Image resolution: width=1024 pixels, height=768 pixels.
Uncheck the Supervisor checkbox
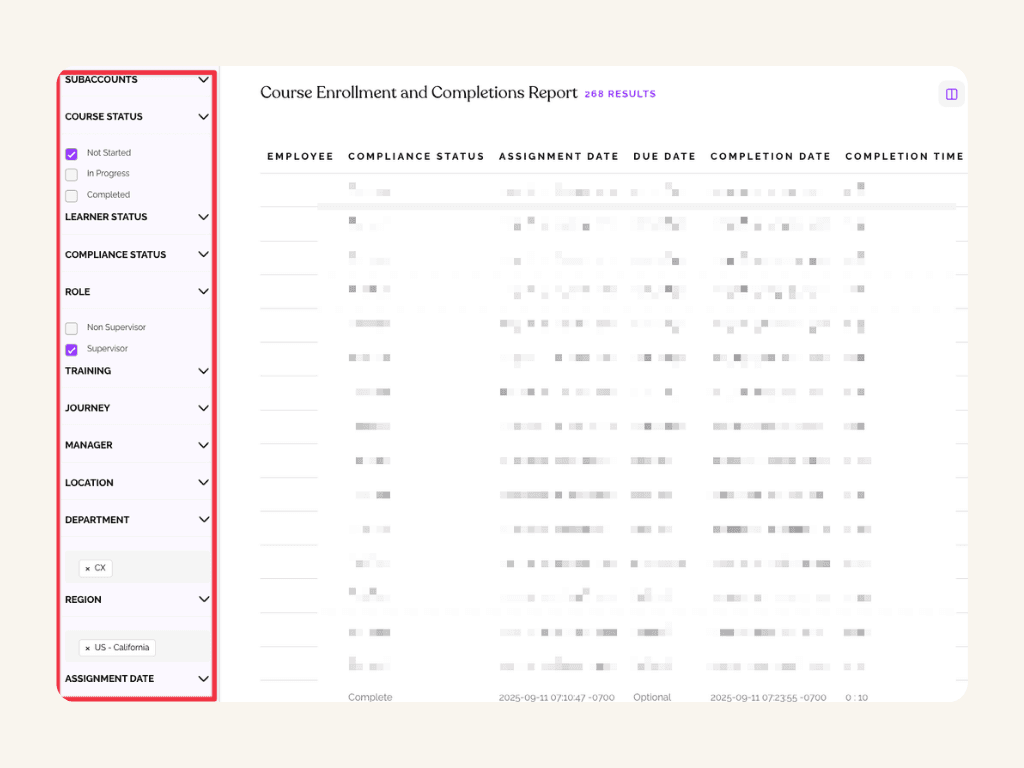72,349
